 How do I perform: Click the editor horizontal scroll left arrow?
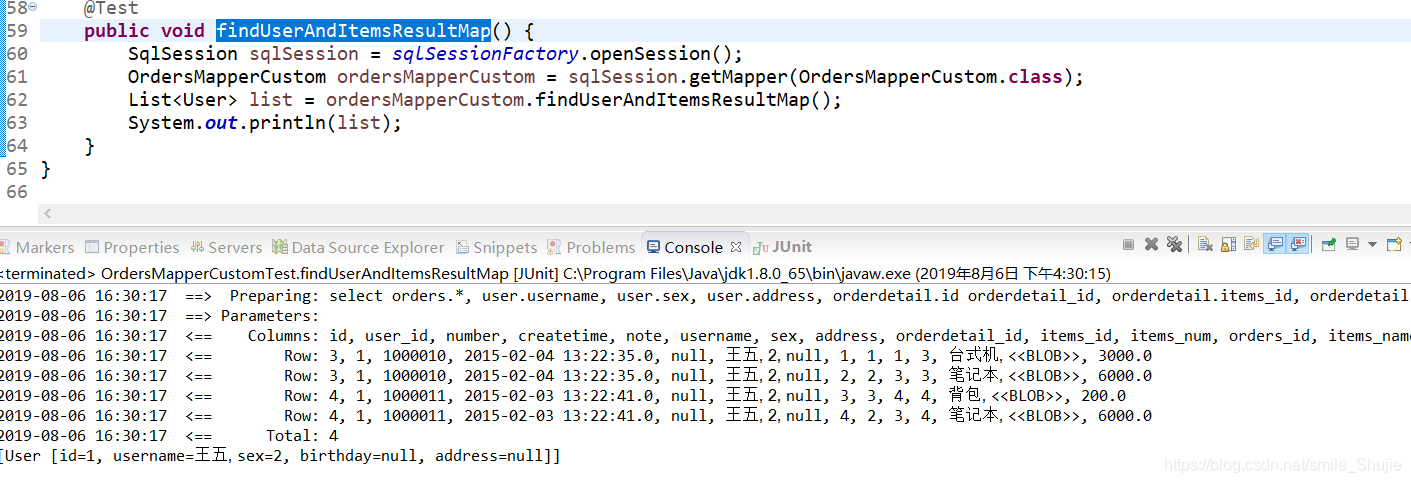47,214
